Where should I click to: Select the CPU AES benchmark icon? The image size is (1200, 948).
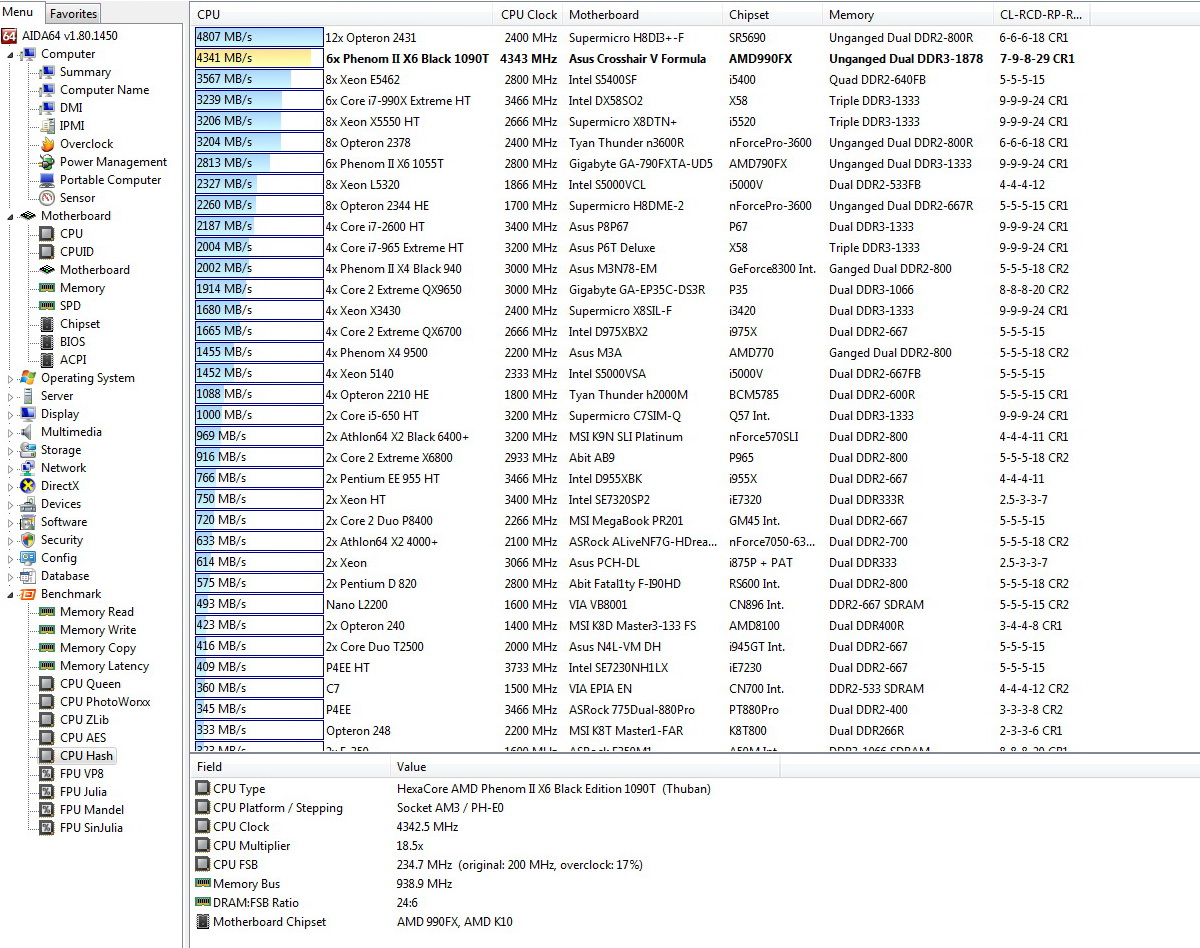click(x=47, y=738)
